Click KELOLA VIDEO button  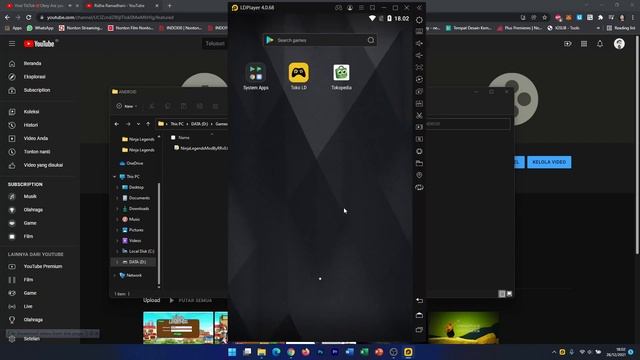coord(549,162)
